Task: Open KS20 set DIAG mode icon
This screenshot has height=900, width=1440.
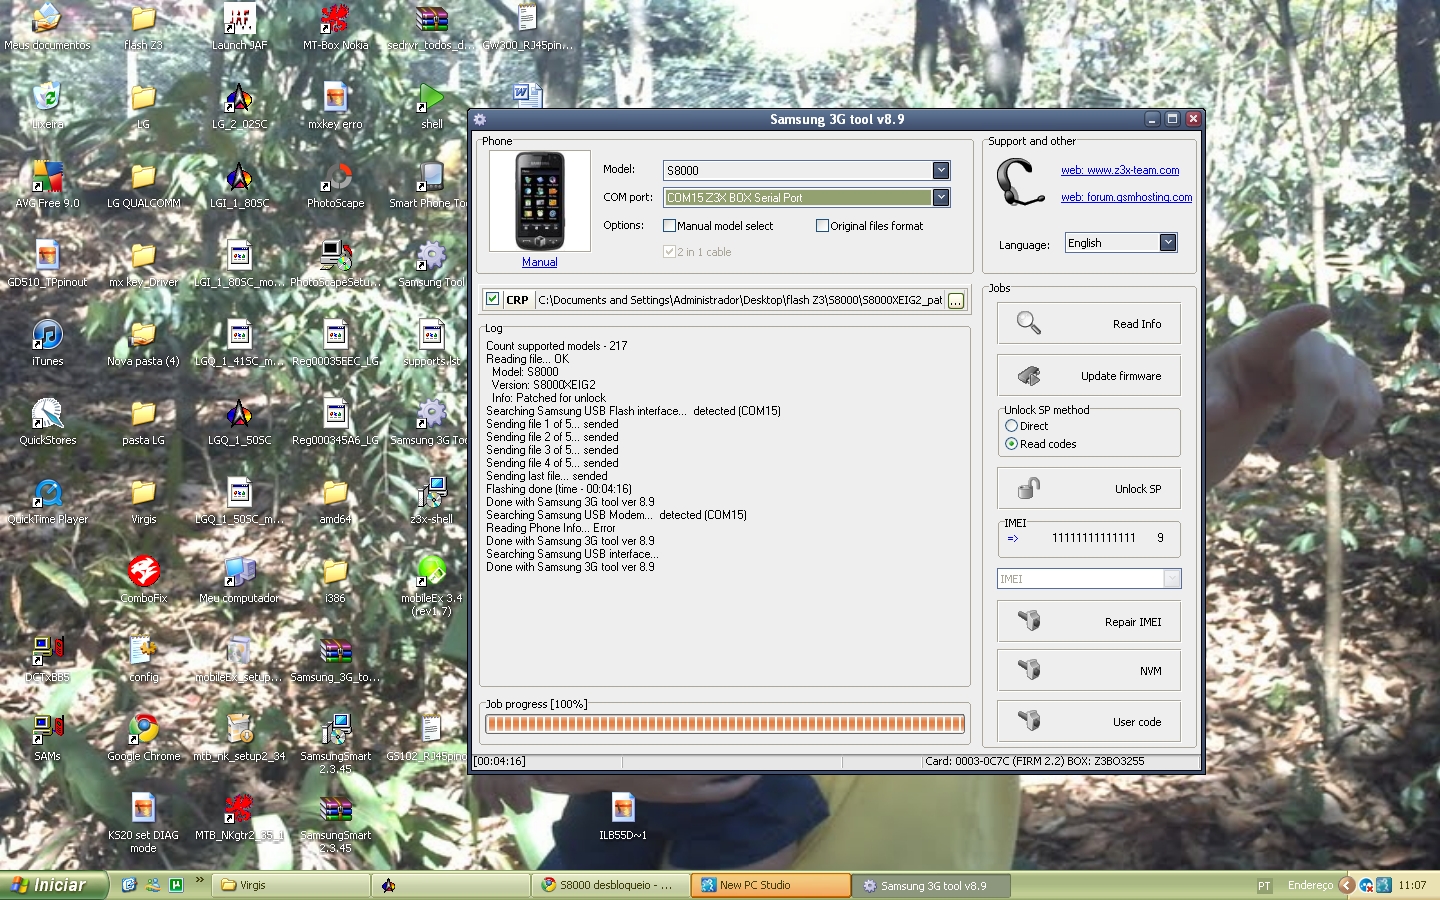Action: (x=143, y=822)
